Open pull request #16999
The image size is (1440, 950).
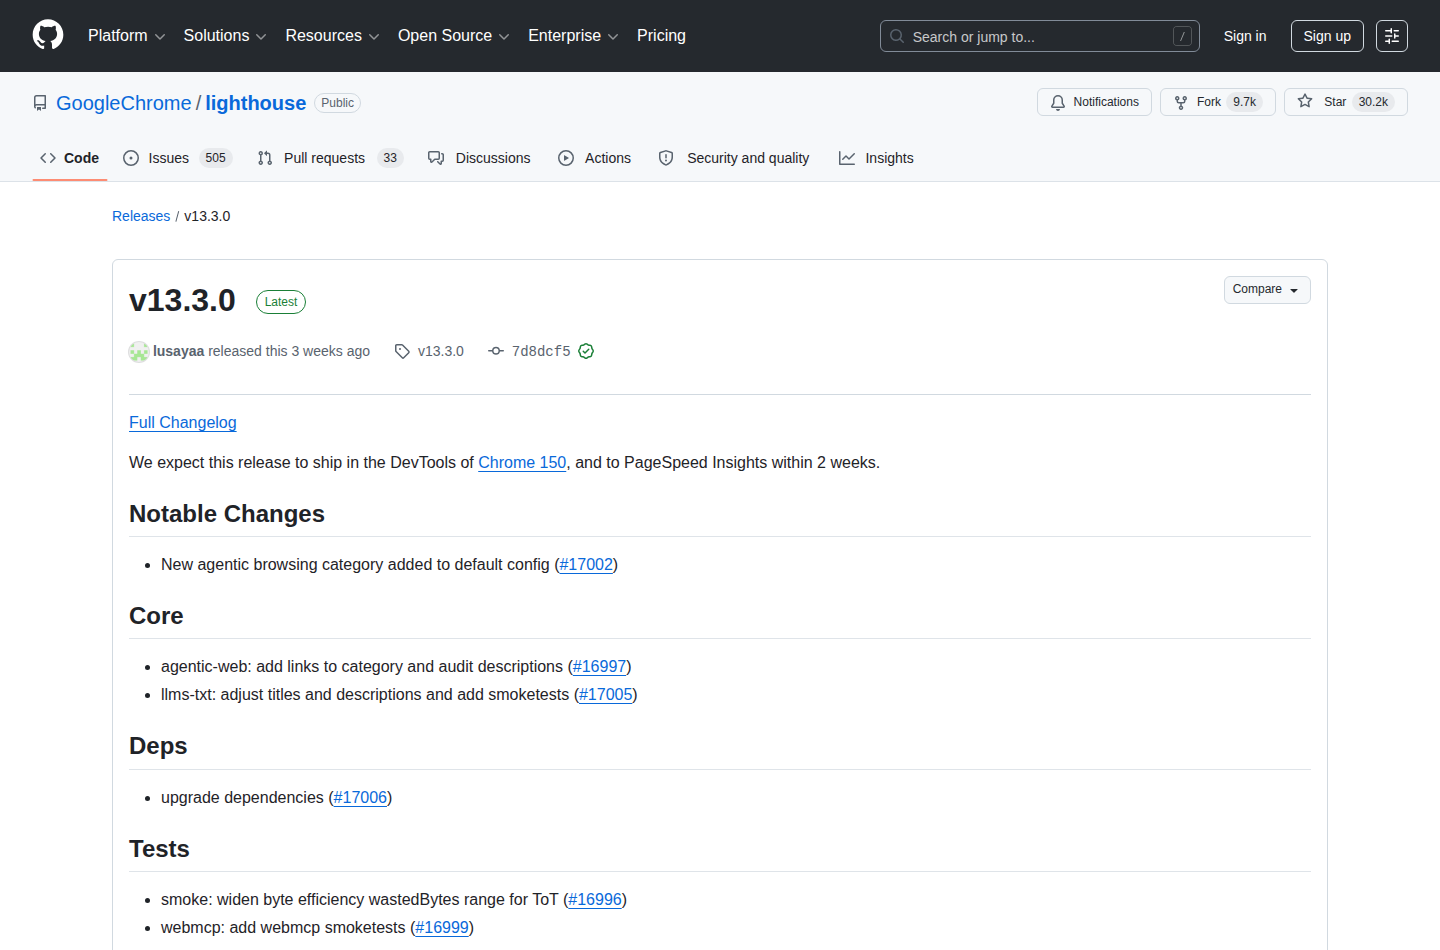(x=442, y=927)
